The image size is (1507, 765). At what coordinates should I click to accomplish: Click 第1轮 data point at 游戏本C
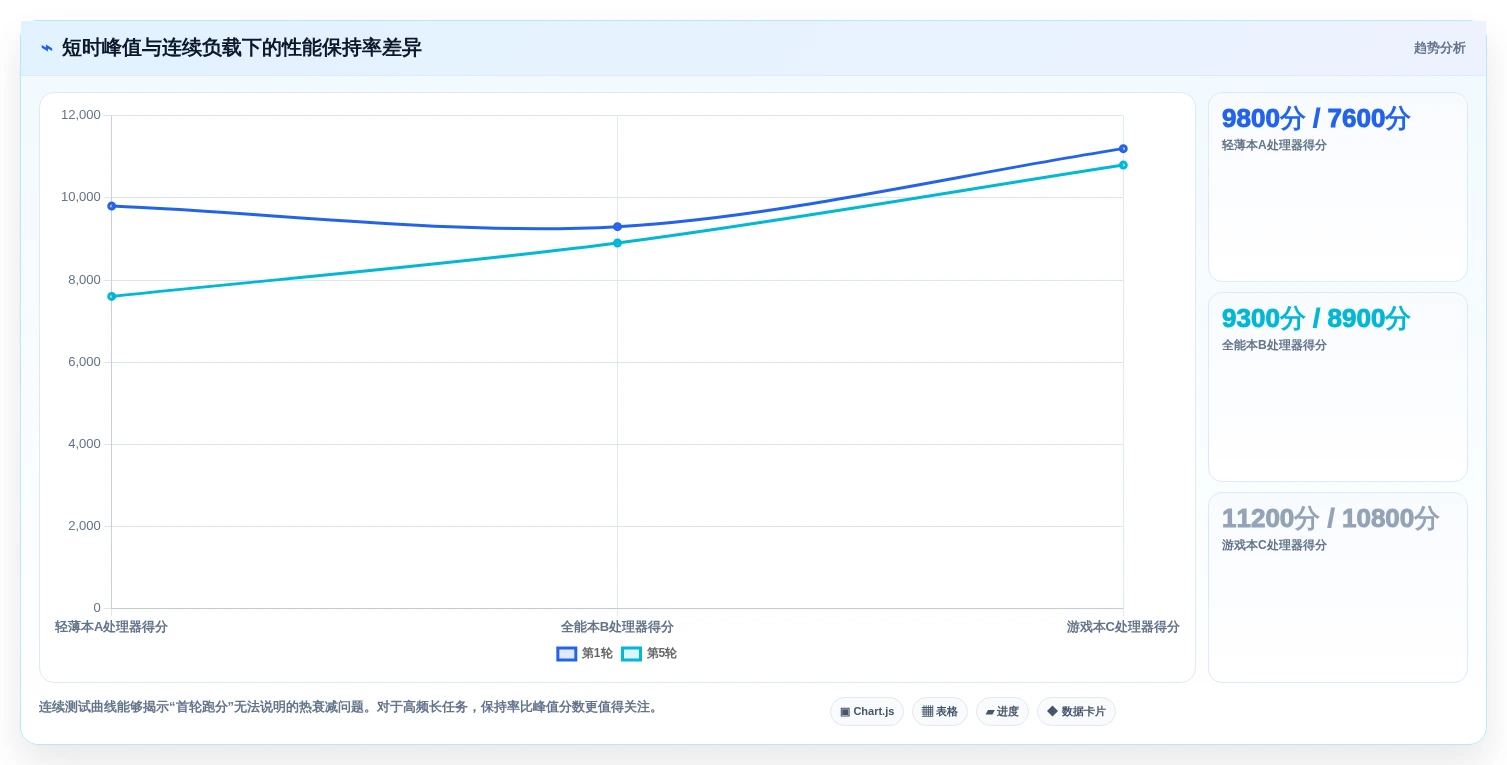click(1123, 149)
